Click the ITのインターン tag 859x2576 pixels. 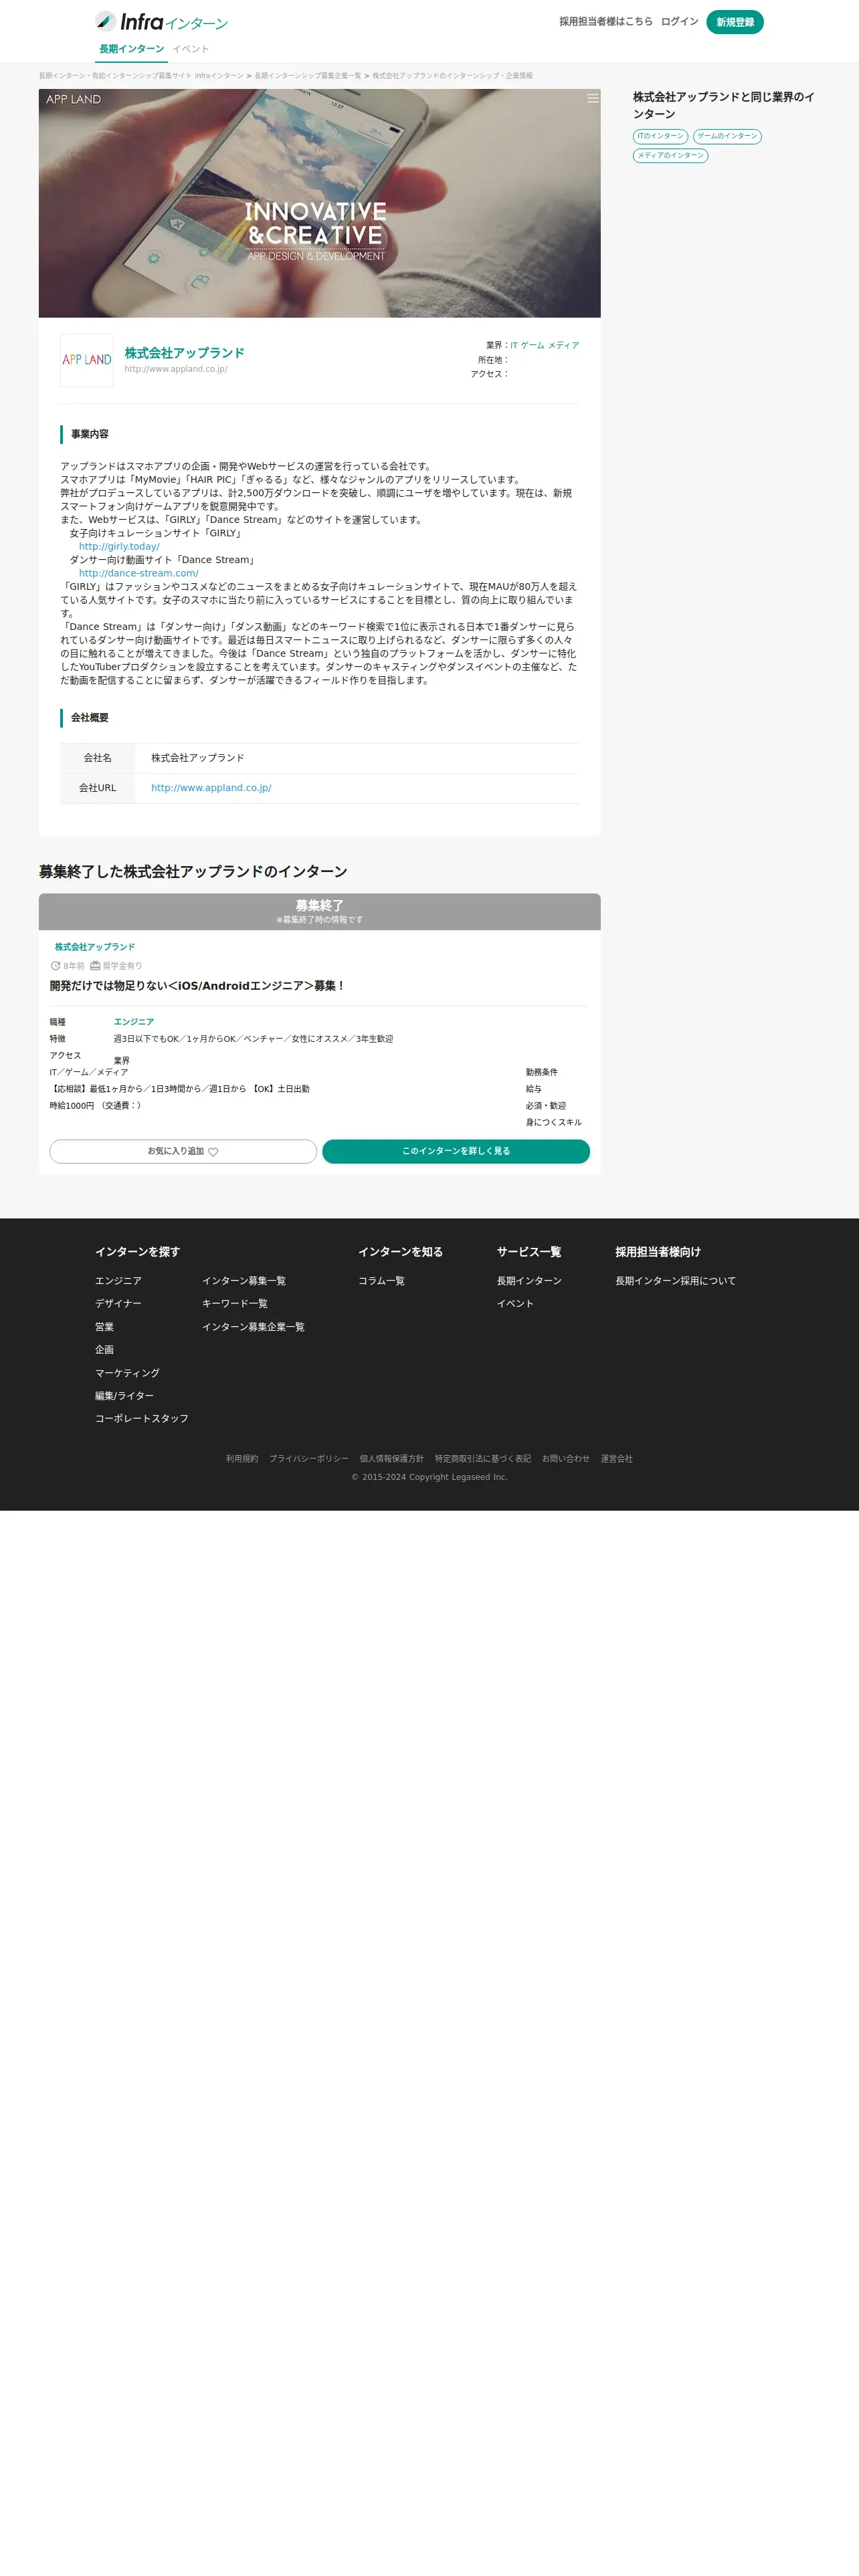[660, 136]
